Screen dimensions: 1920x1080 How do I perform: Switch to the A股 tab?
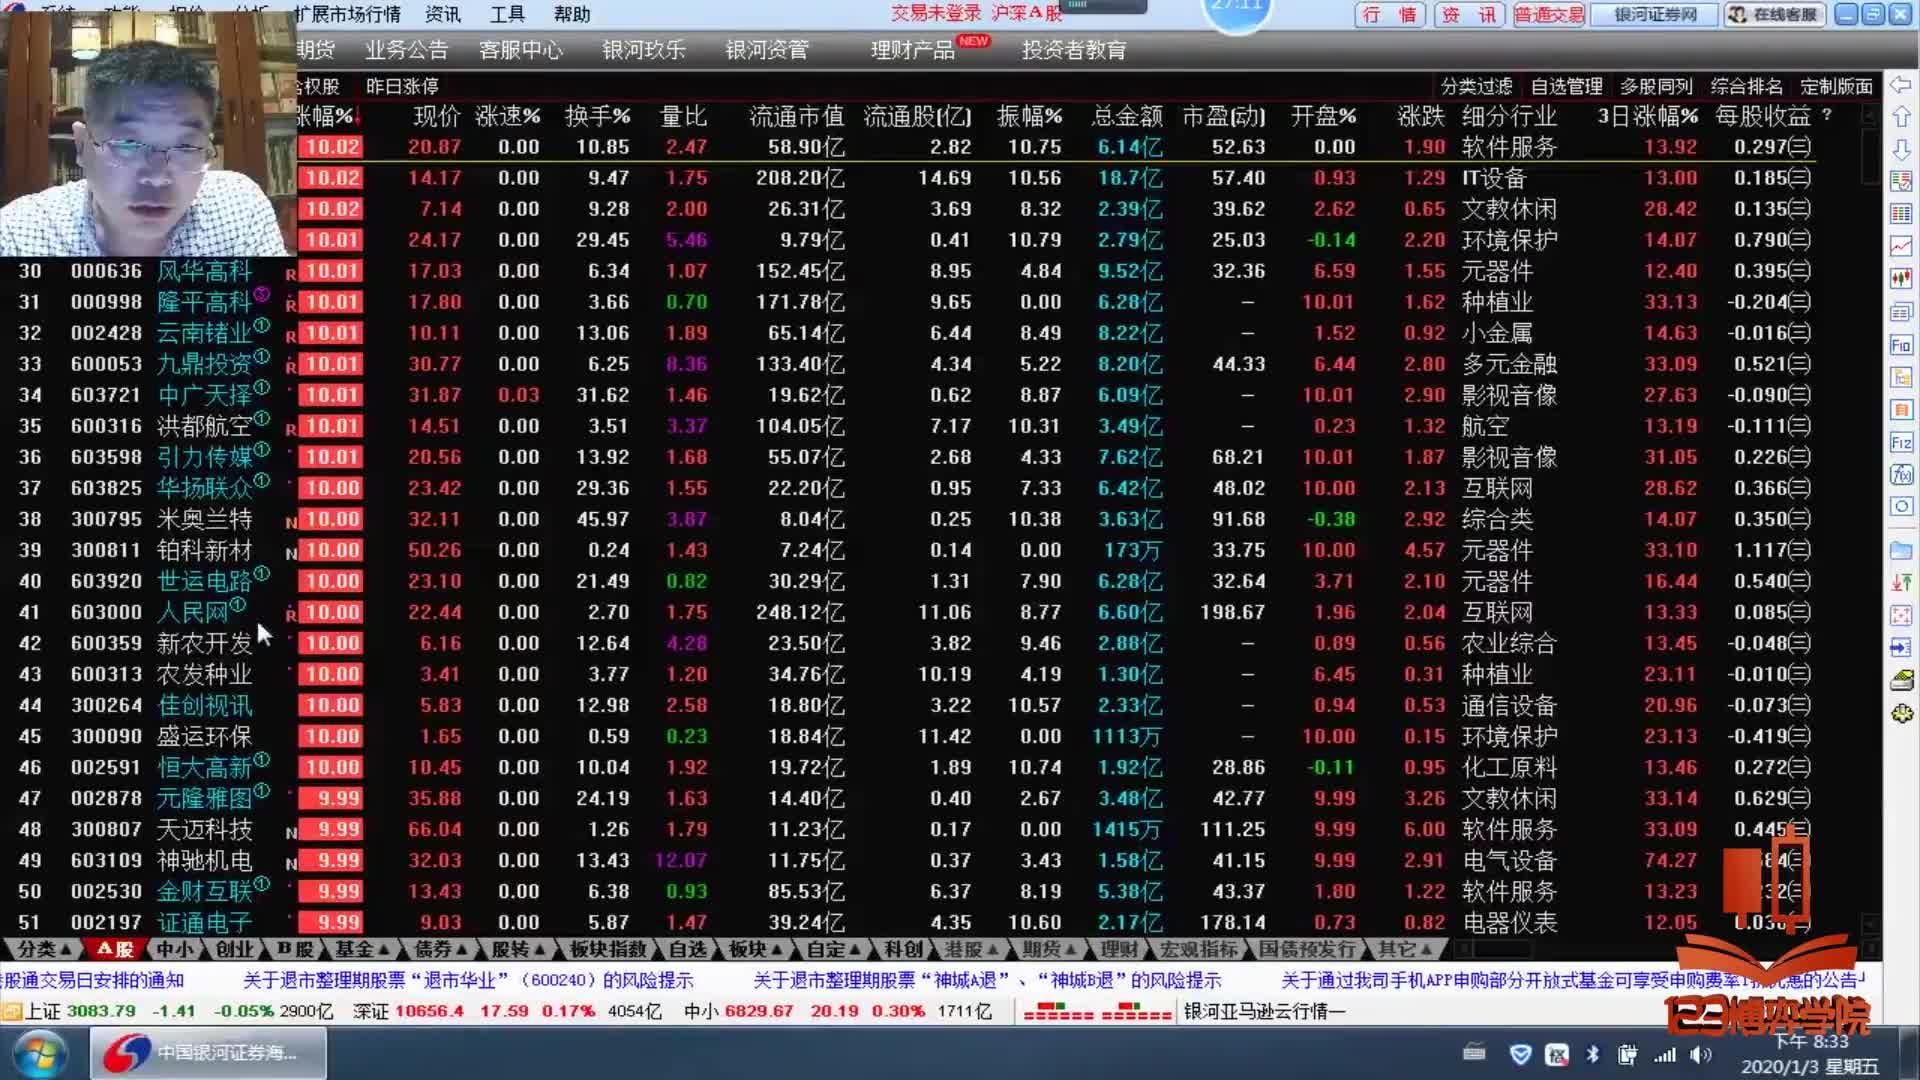tap(115, 949)
